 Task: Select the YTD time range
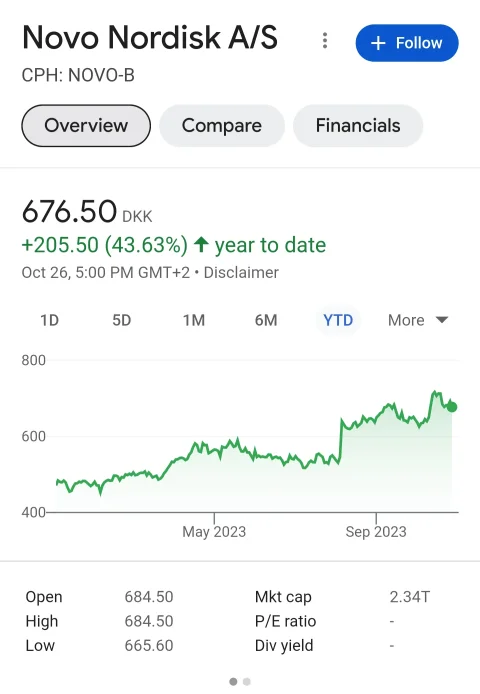click(338, 320)
